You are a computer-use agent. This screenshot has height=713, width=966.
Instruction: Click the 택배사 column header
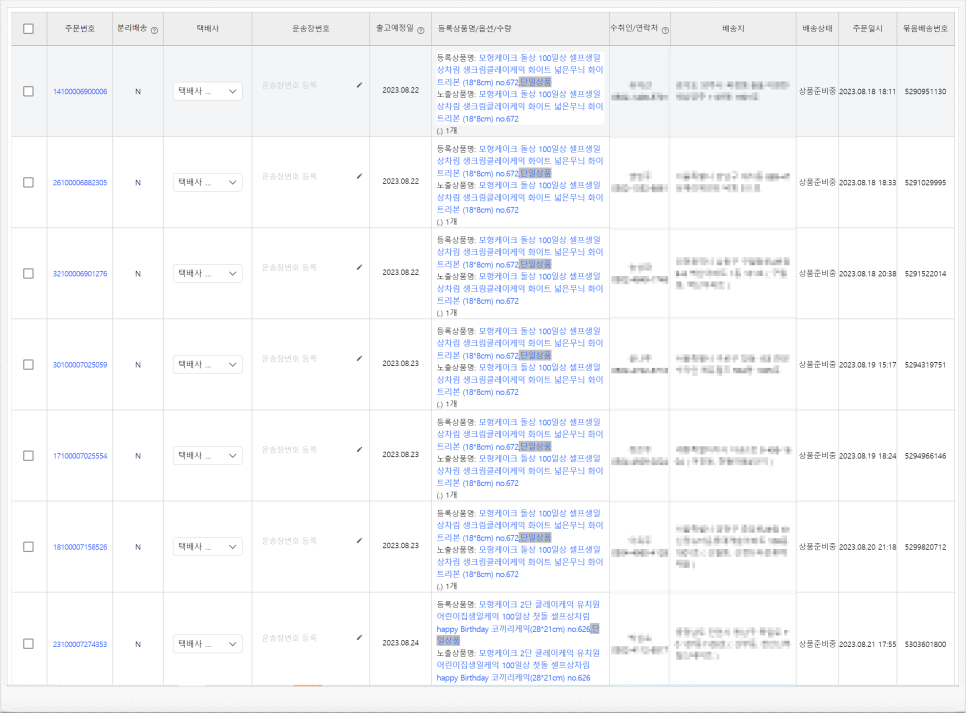pyautogui.click(x=208, y=29)
